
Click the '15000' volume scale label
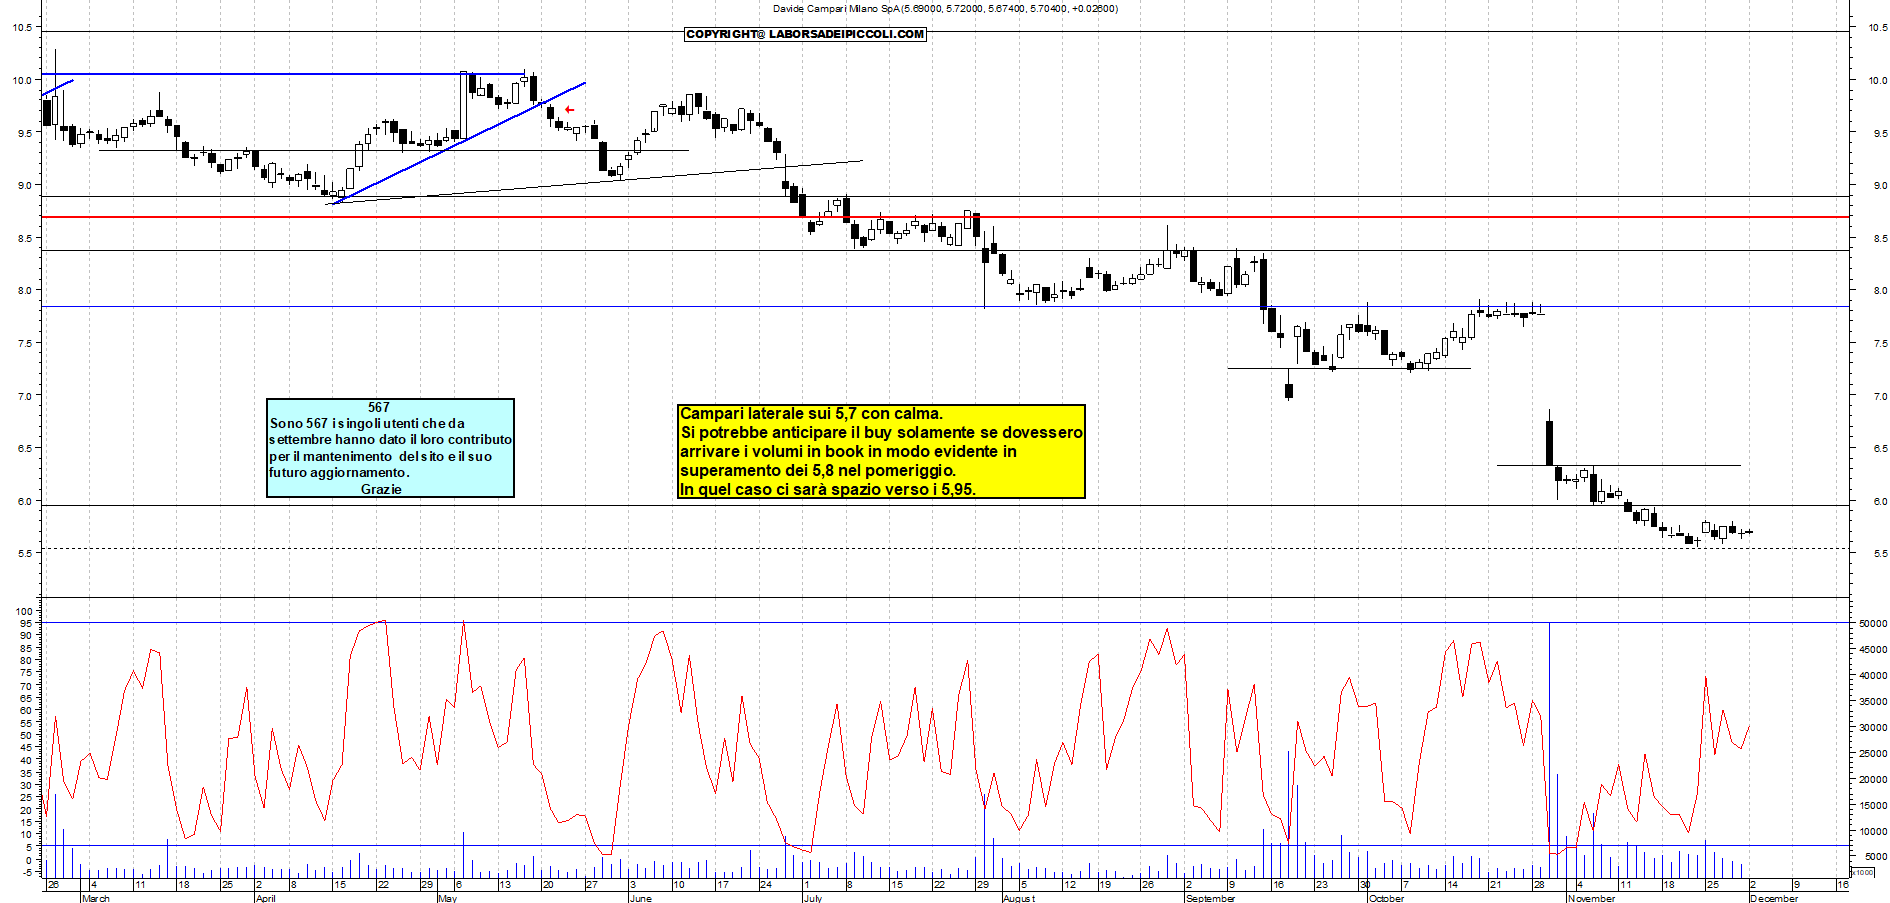coord(1873,805)
